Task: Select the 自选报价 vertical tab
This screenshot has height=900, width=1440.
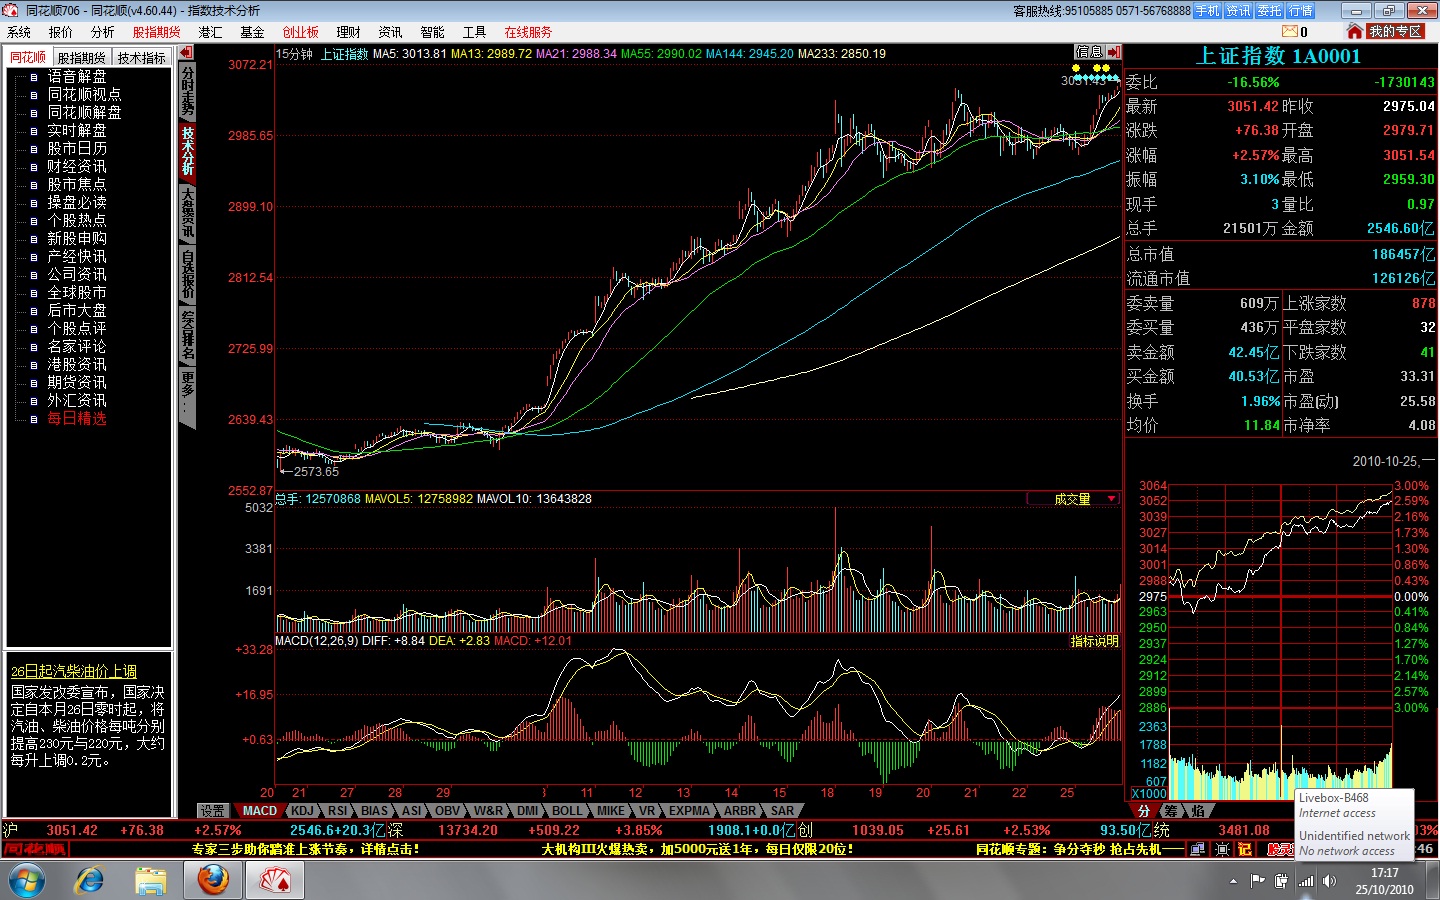Action: [x=188, y=274]
